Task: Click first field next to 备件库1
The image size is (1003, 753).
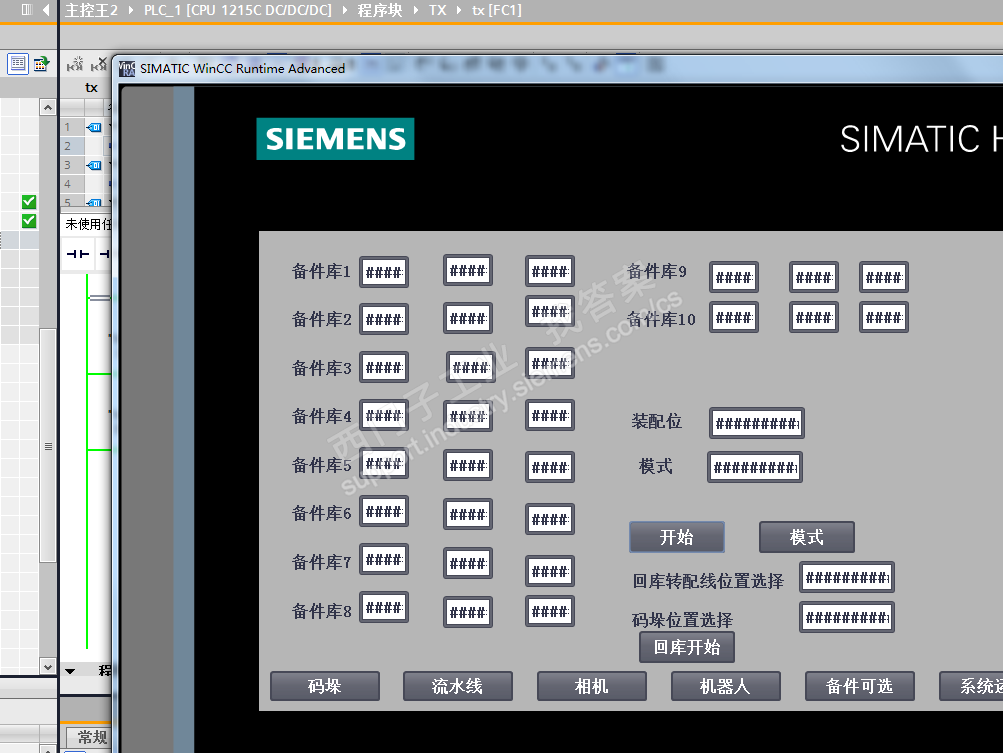Action: click(384, 273)
